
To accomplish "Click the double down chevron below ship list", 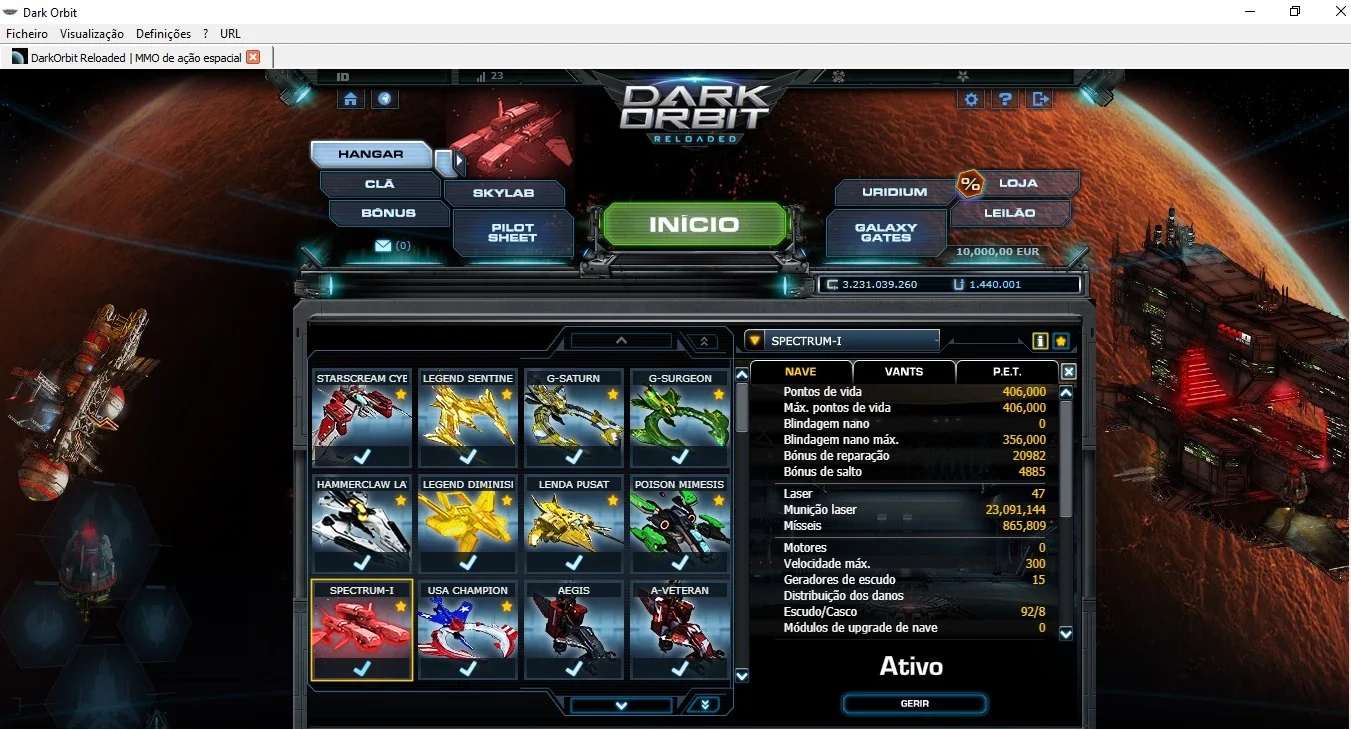I will [704, 705].
